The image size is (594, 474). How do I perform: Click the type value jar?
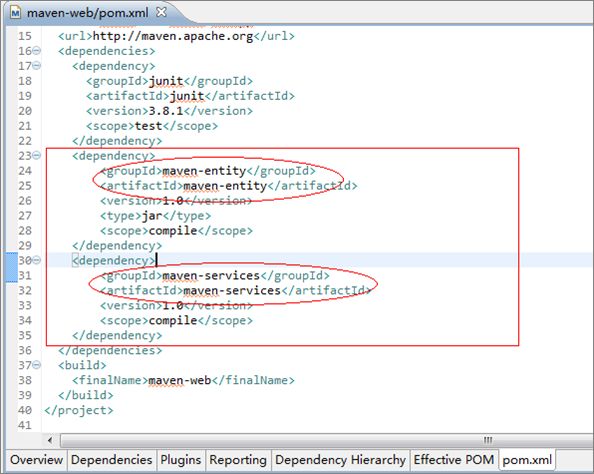tap(152, 216)
